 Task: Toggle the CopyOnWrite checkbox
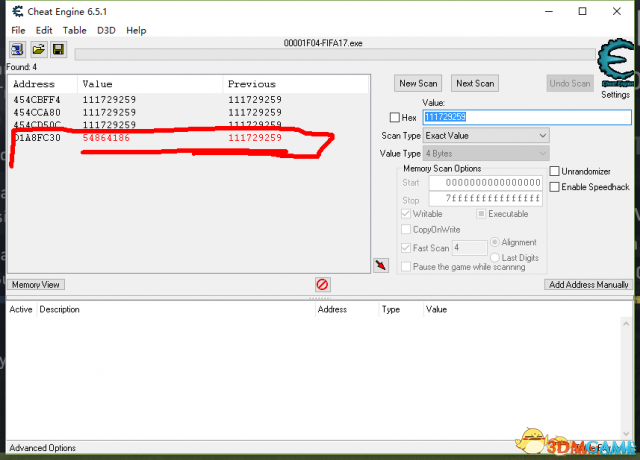tap(406, 229)
